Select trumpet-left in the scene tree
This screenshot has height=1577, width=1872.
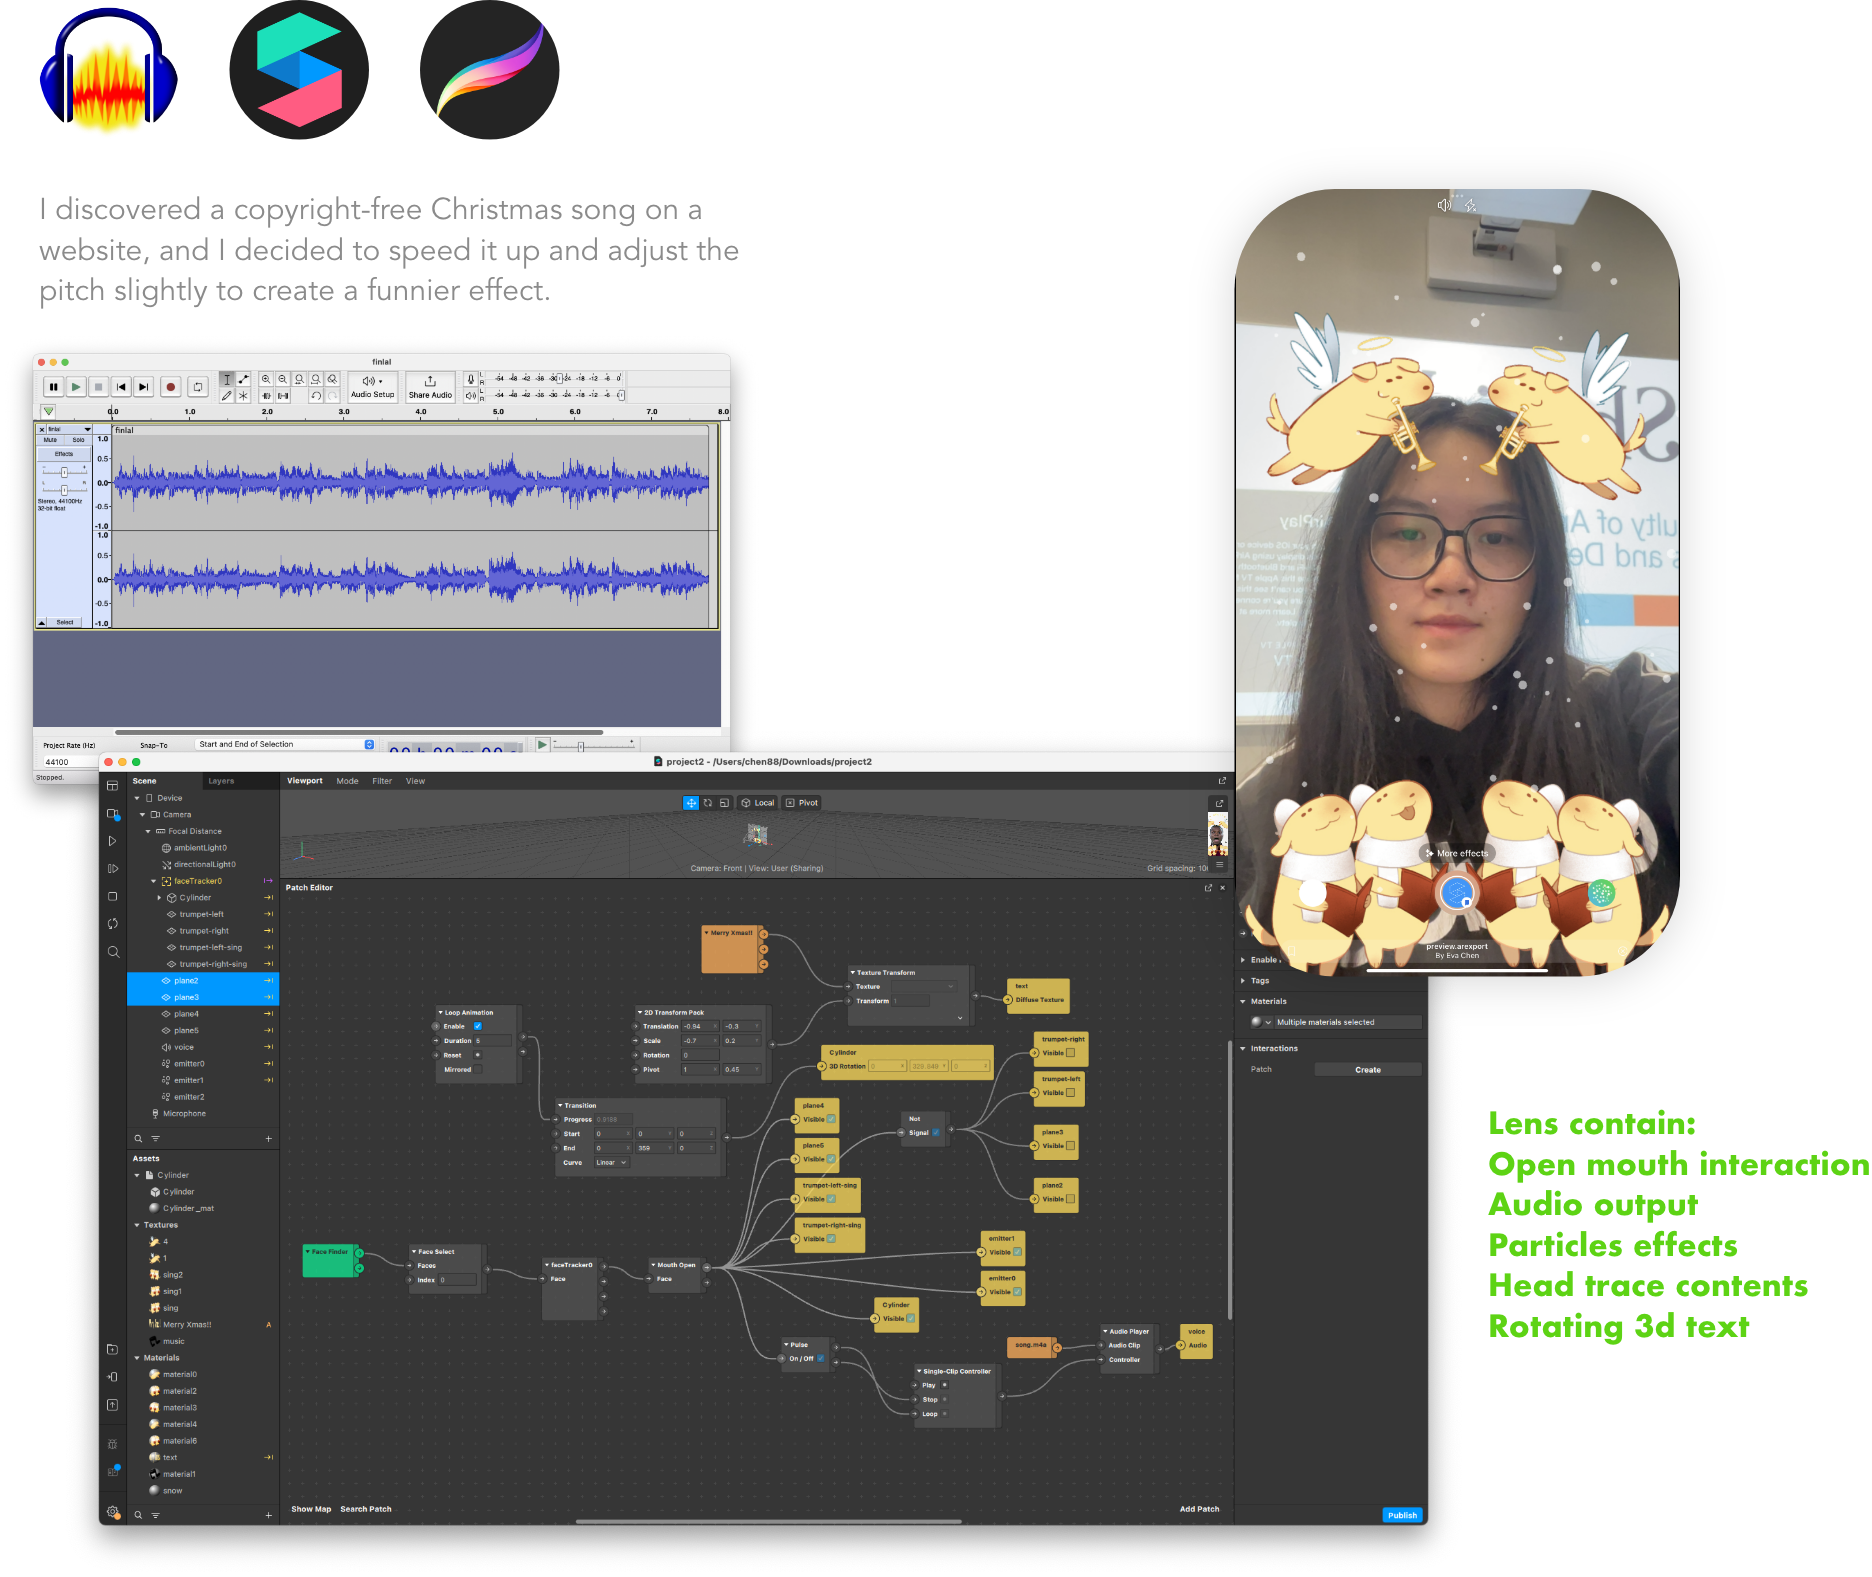click(202, 914)
